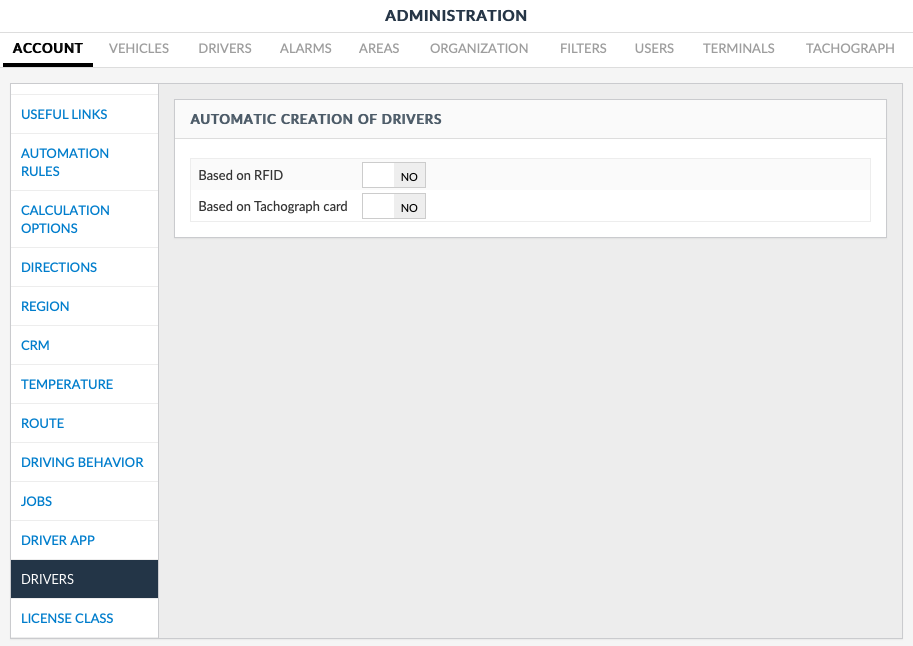Toggle the Based on RFID switch
This screenshot has width=913, height=646.
[x=394, y=176]
